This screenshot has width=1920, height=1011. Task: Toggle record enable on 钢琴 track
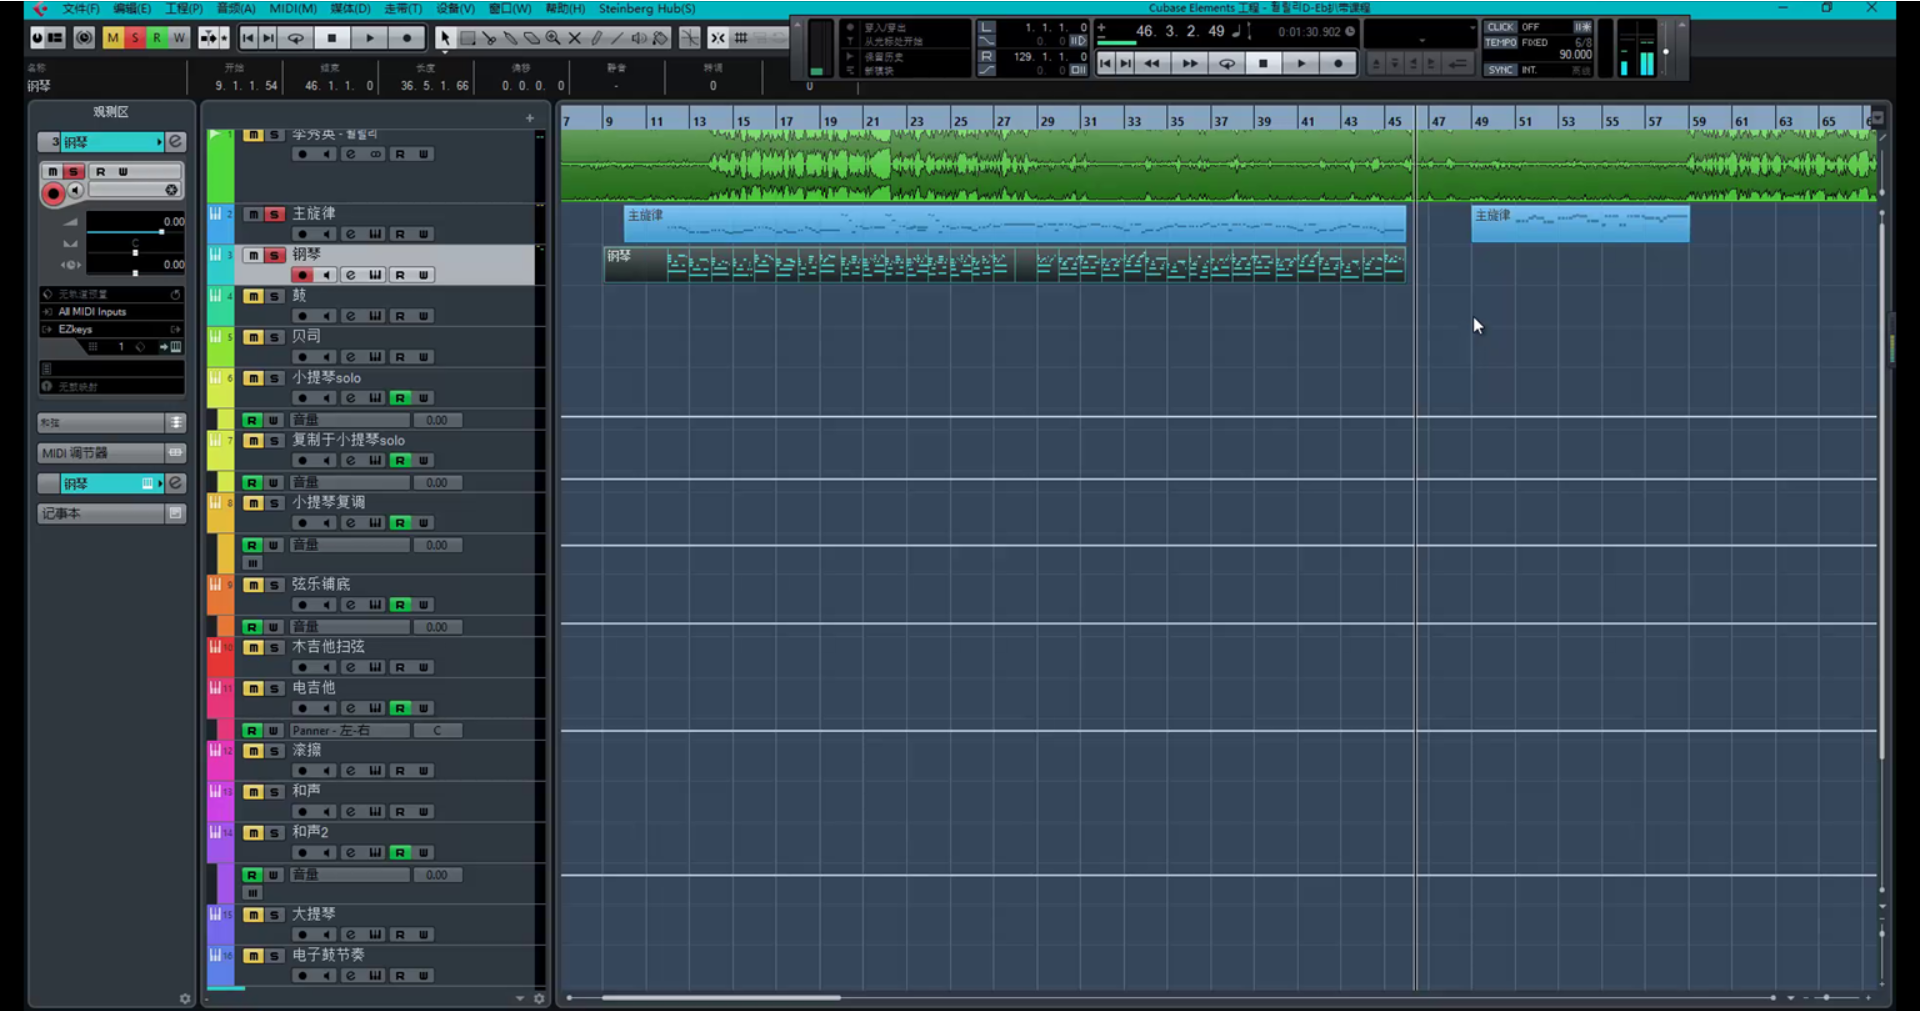[x=302, y=275]
